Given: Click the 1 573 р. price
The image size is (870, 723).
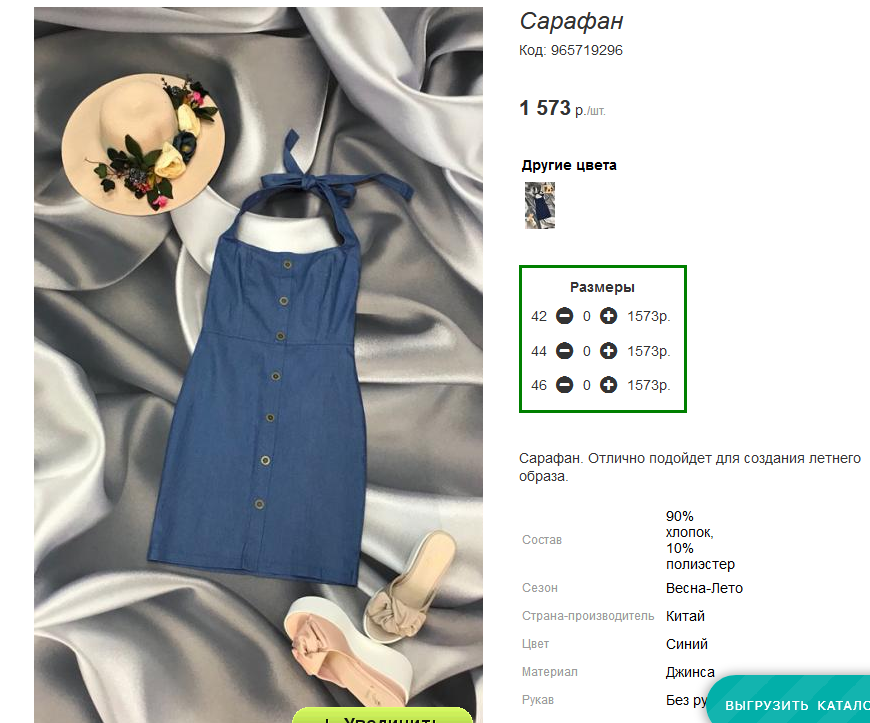Looking at the screenshot, I should click(x=562, y=108).
